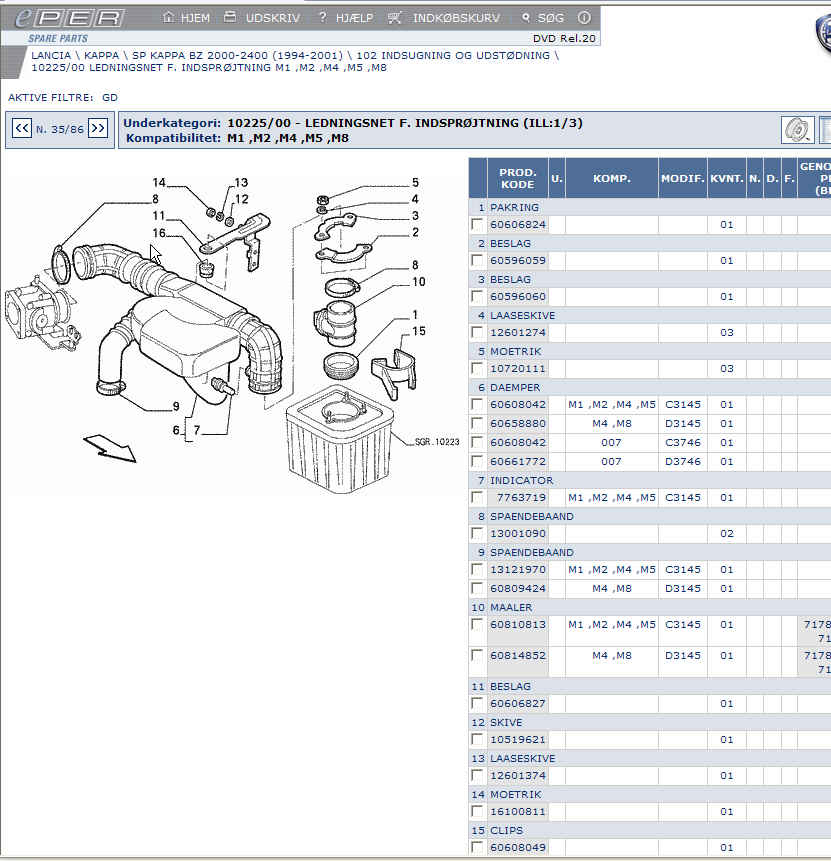Click the info circle icon

coord(584,18)
